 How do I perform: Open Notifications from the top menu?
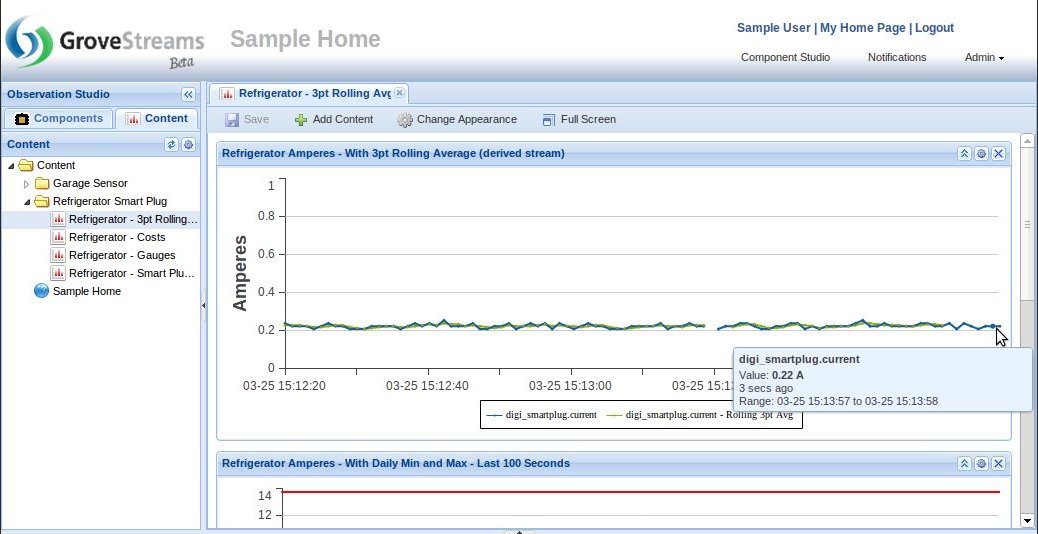[x=896, y=58]
